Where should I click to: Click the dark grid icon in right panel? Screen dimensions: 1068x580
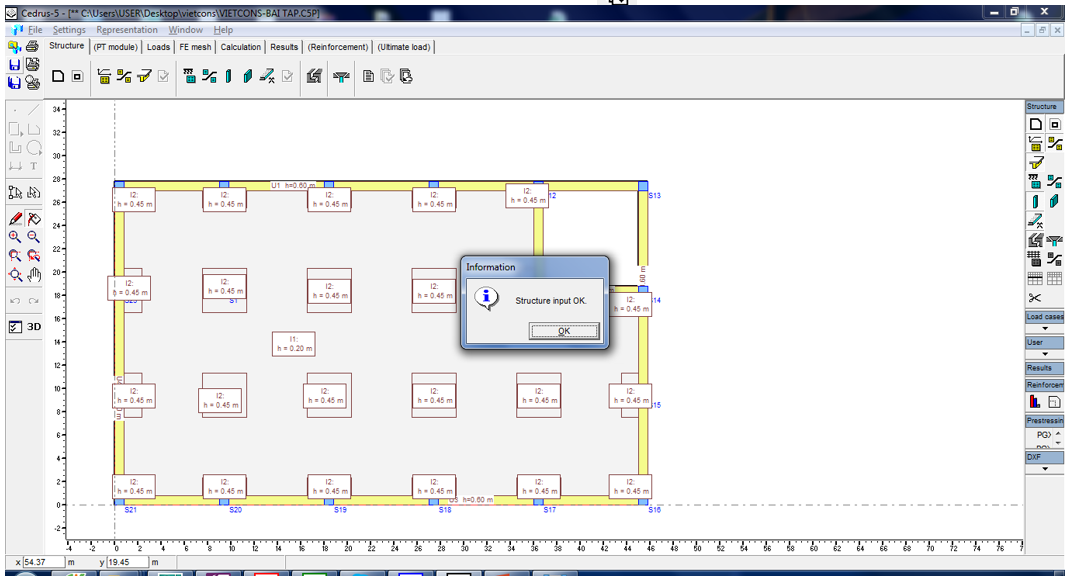(1035, 259)
